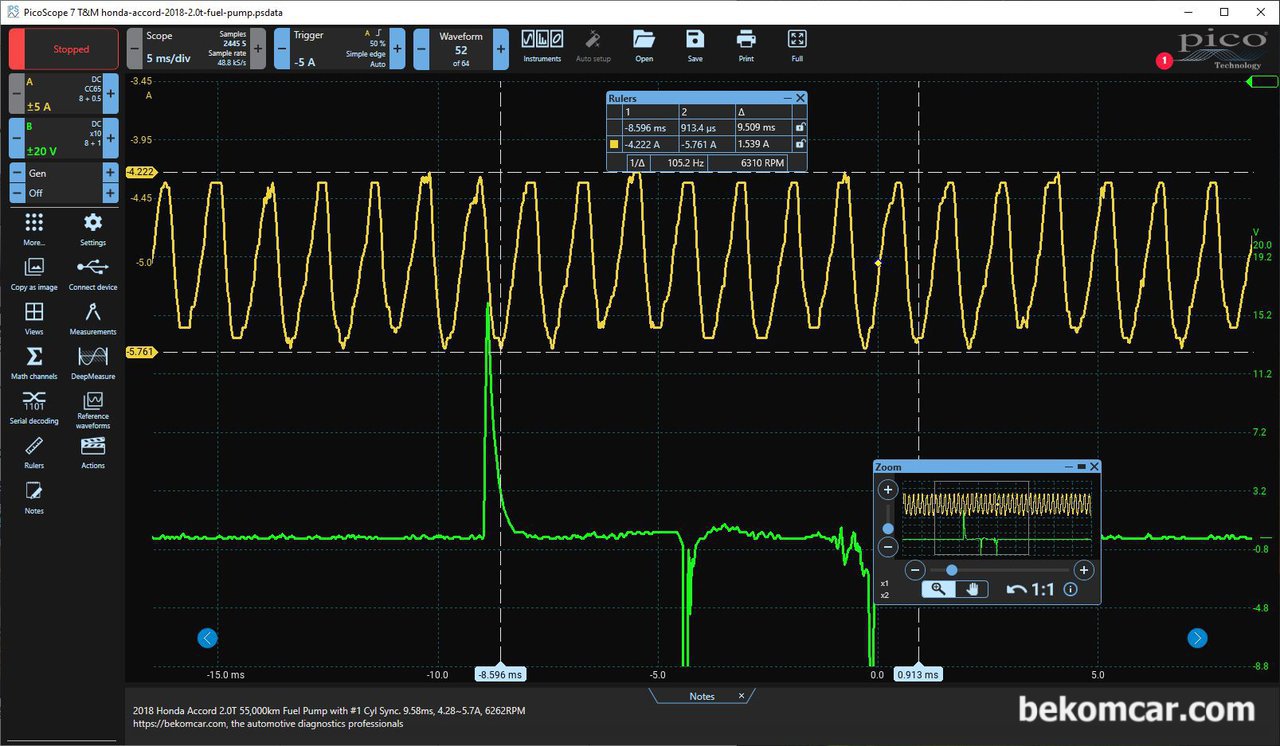Open a file with the Open icon

[644, 46]
